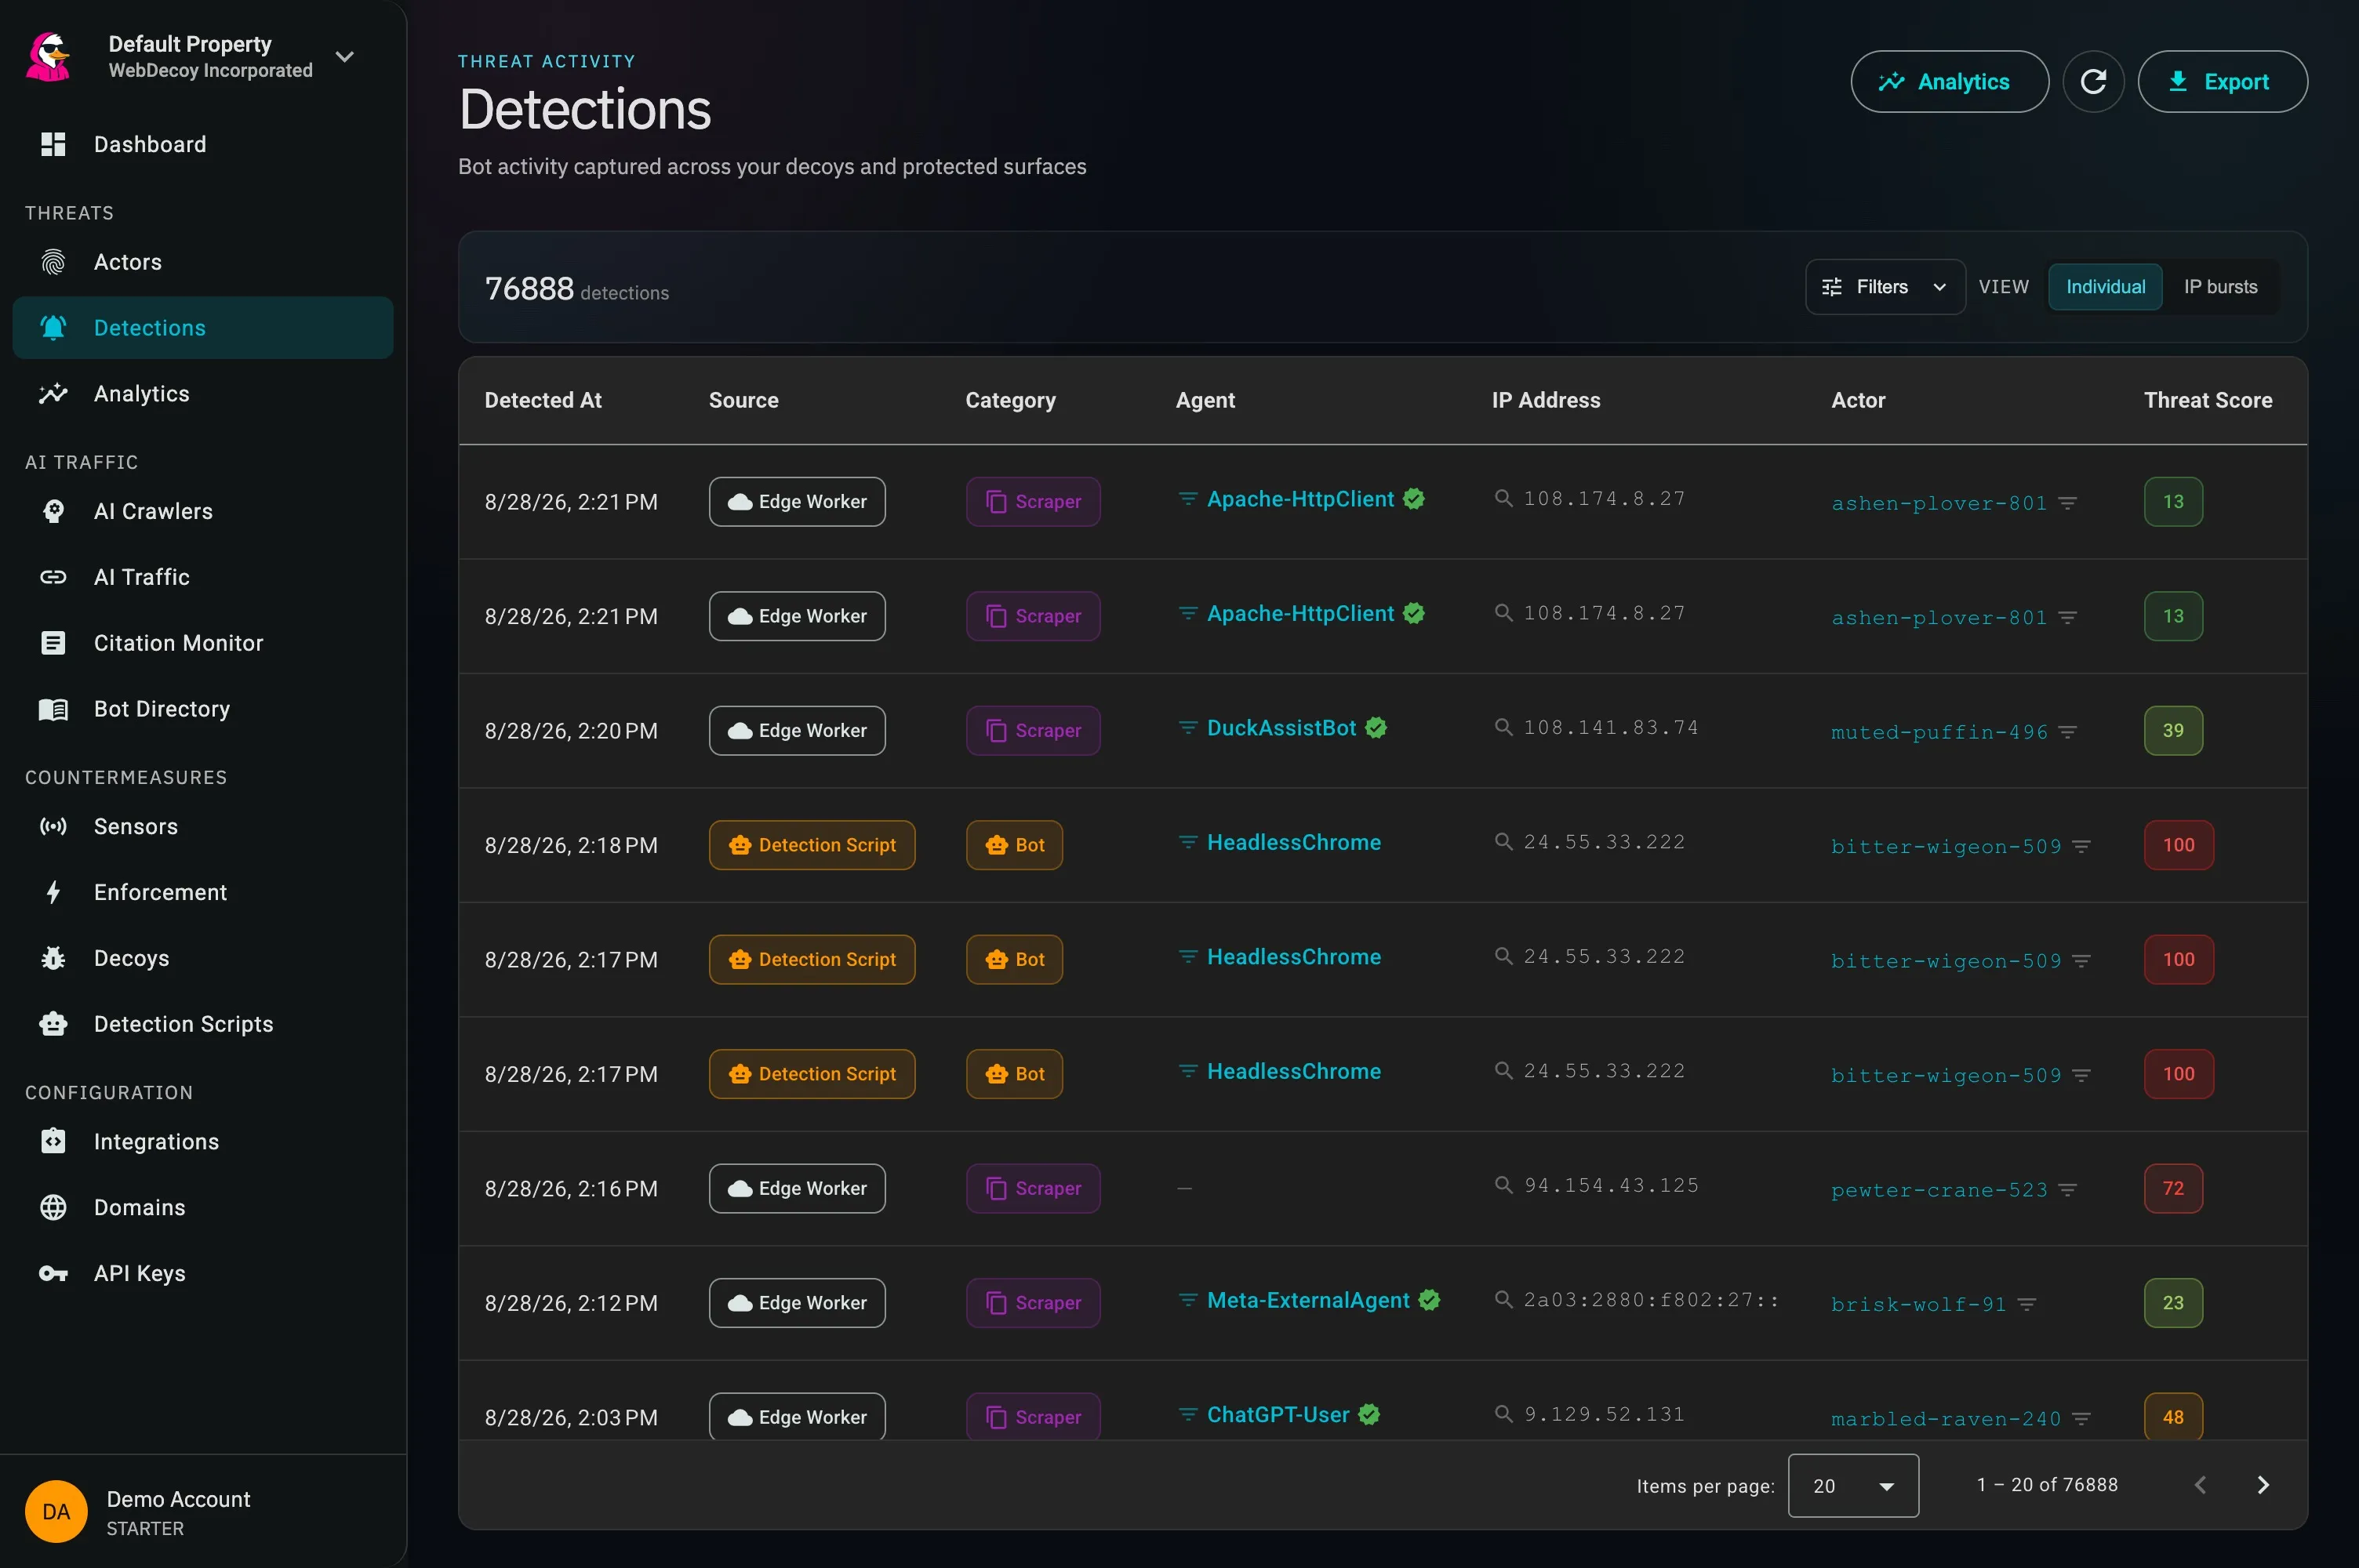Click verified badge next to Meta-ExternalAgent

(x=1429, y=1300)
